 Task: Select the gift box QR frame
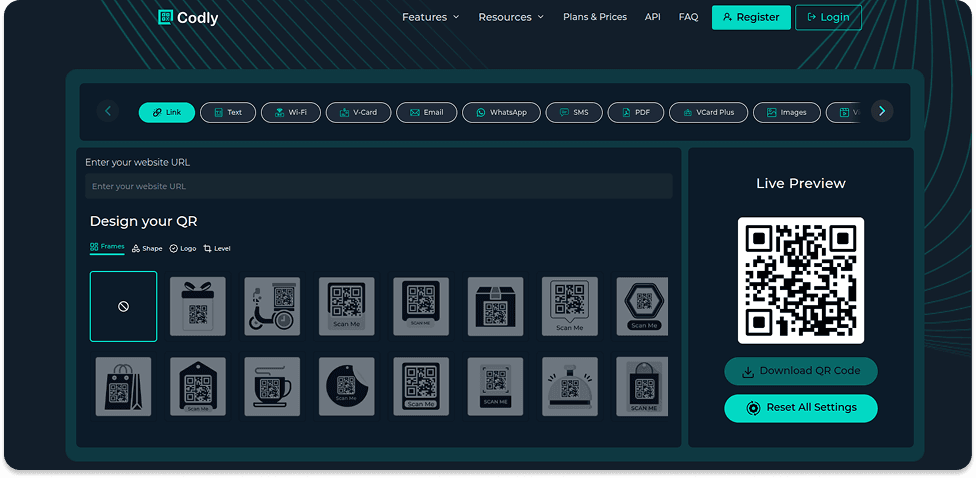[x=198, y=306]
